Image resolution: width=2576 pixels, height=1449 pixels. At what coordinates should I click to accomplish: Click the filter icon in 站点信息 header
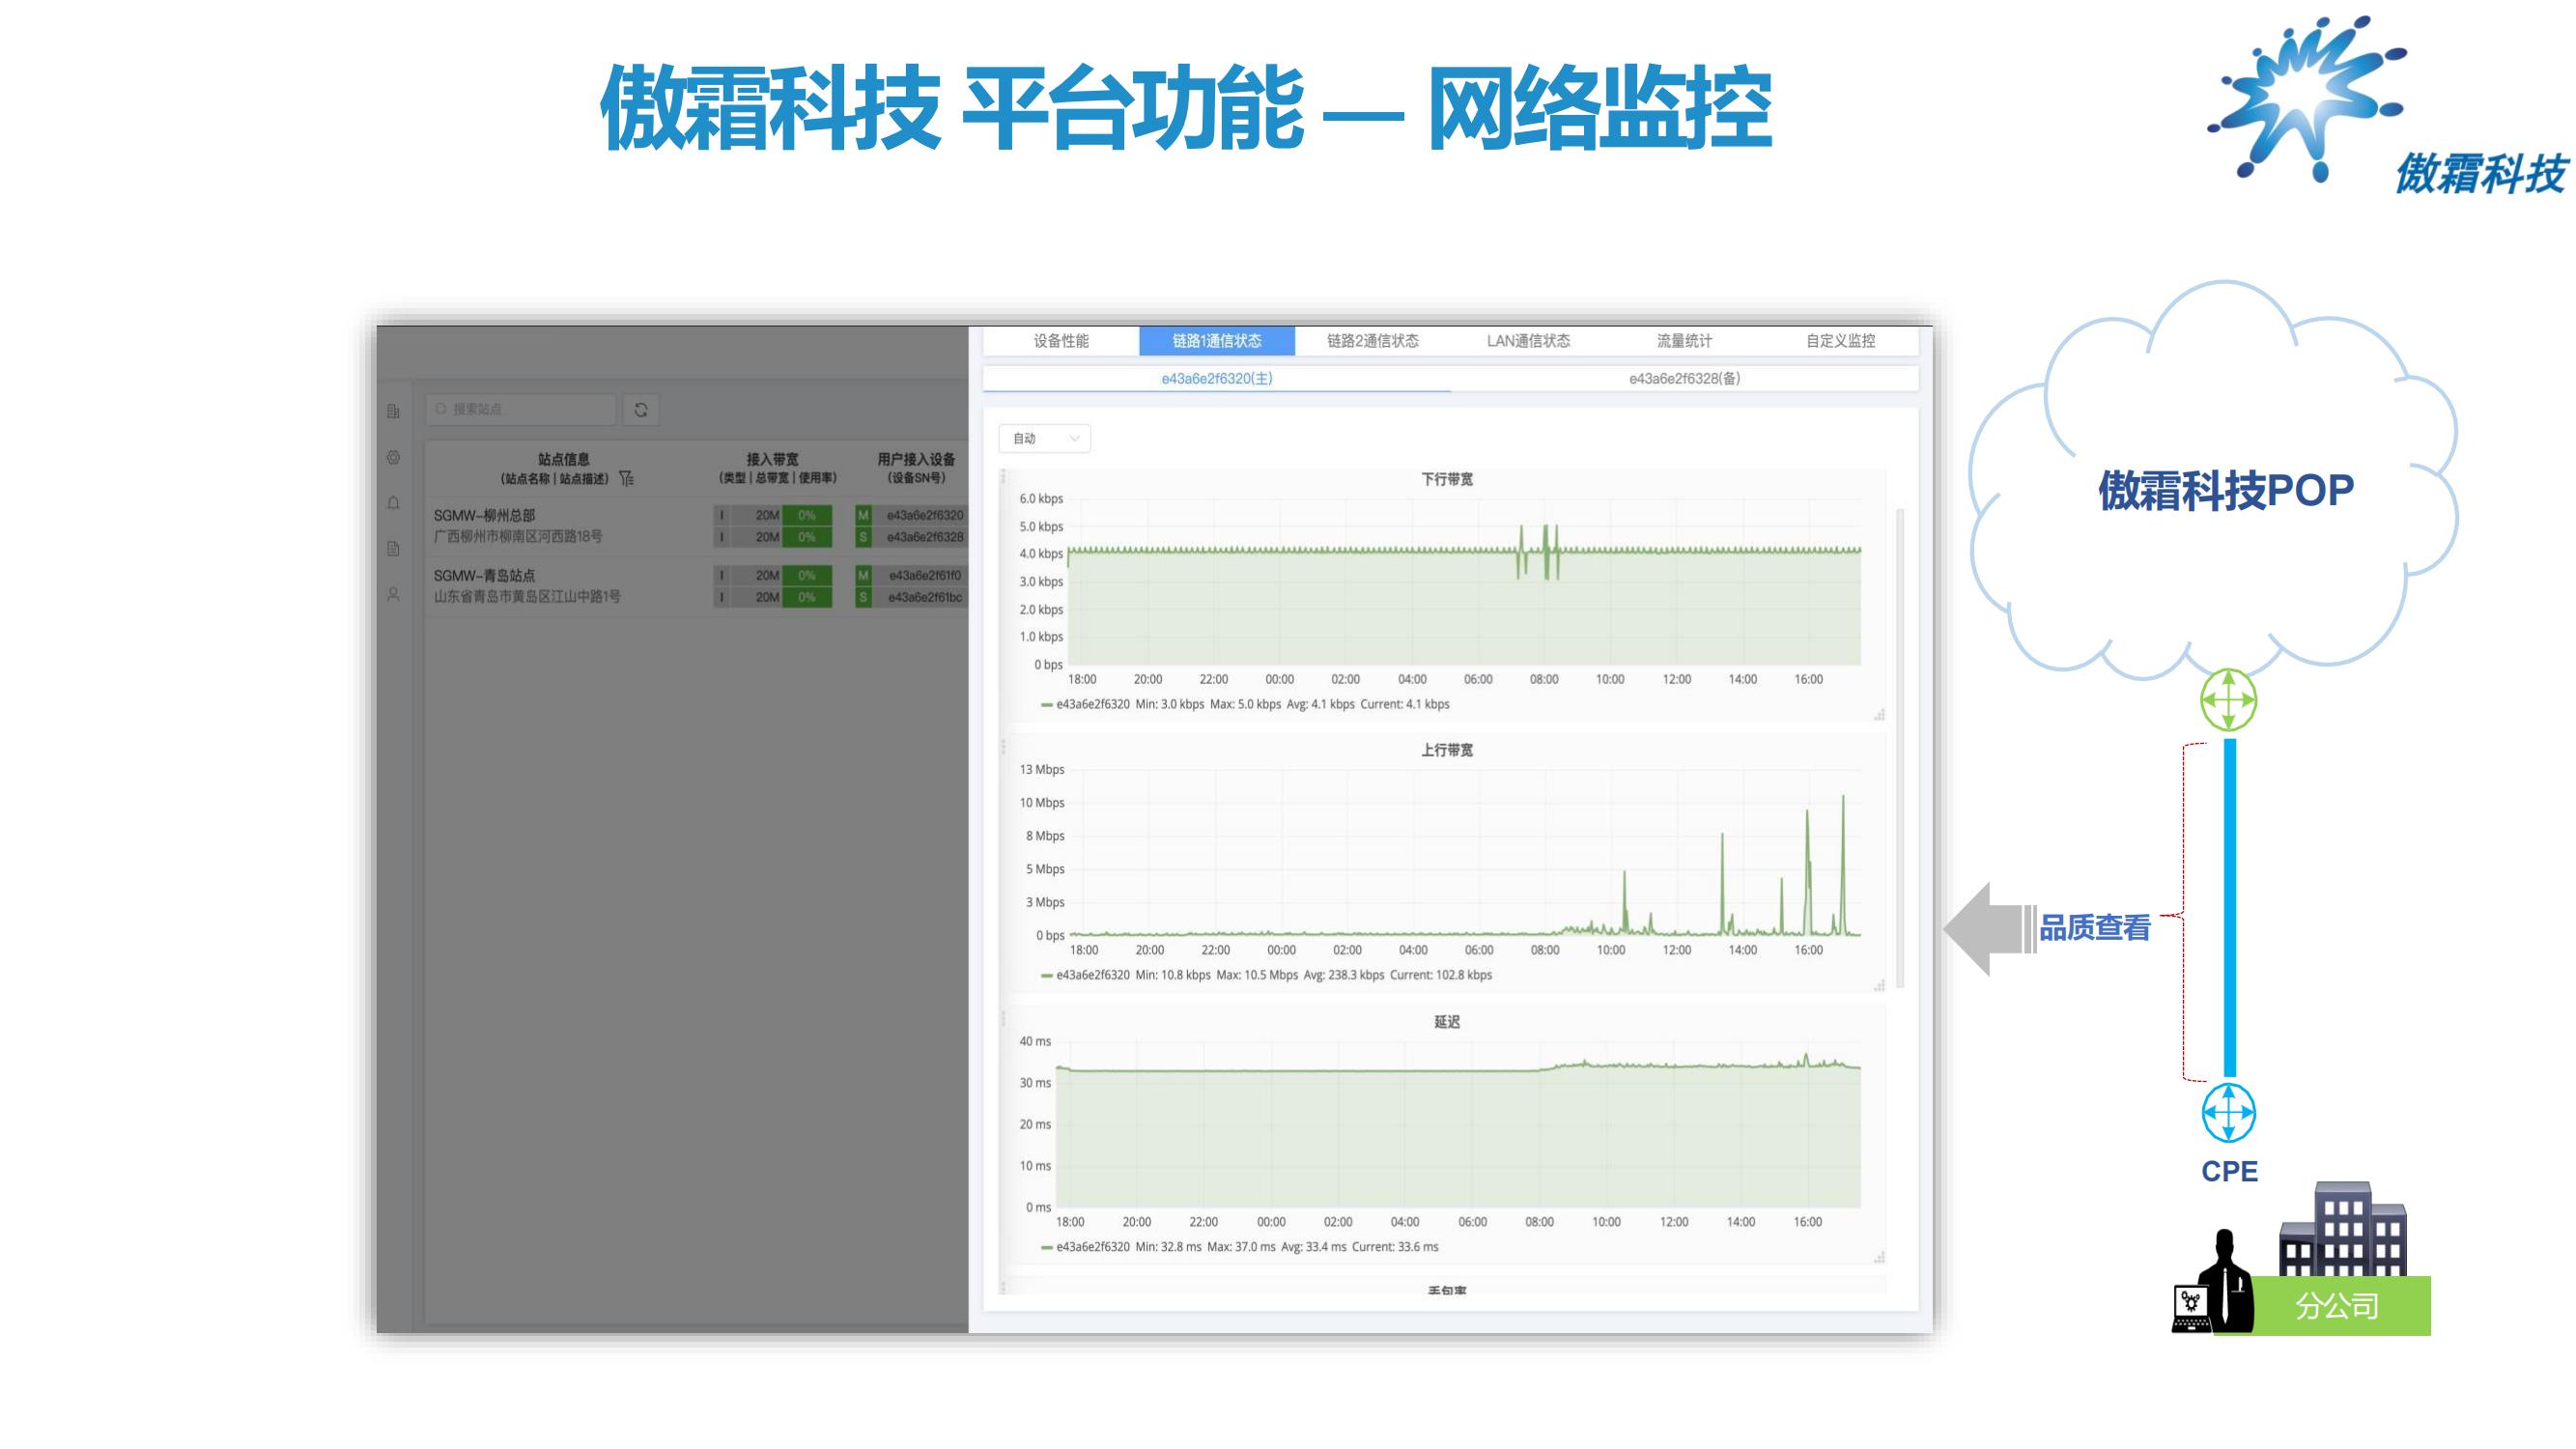(627, 479)
